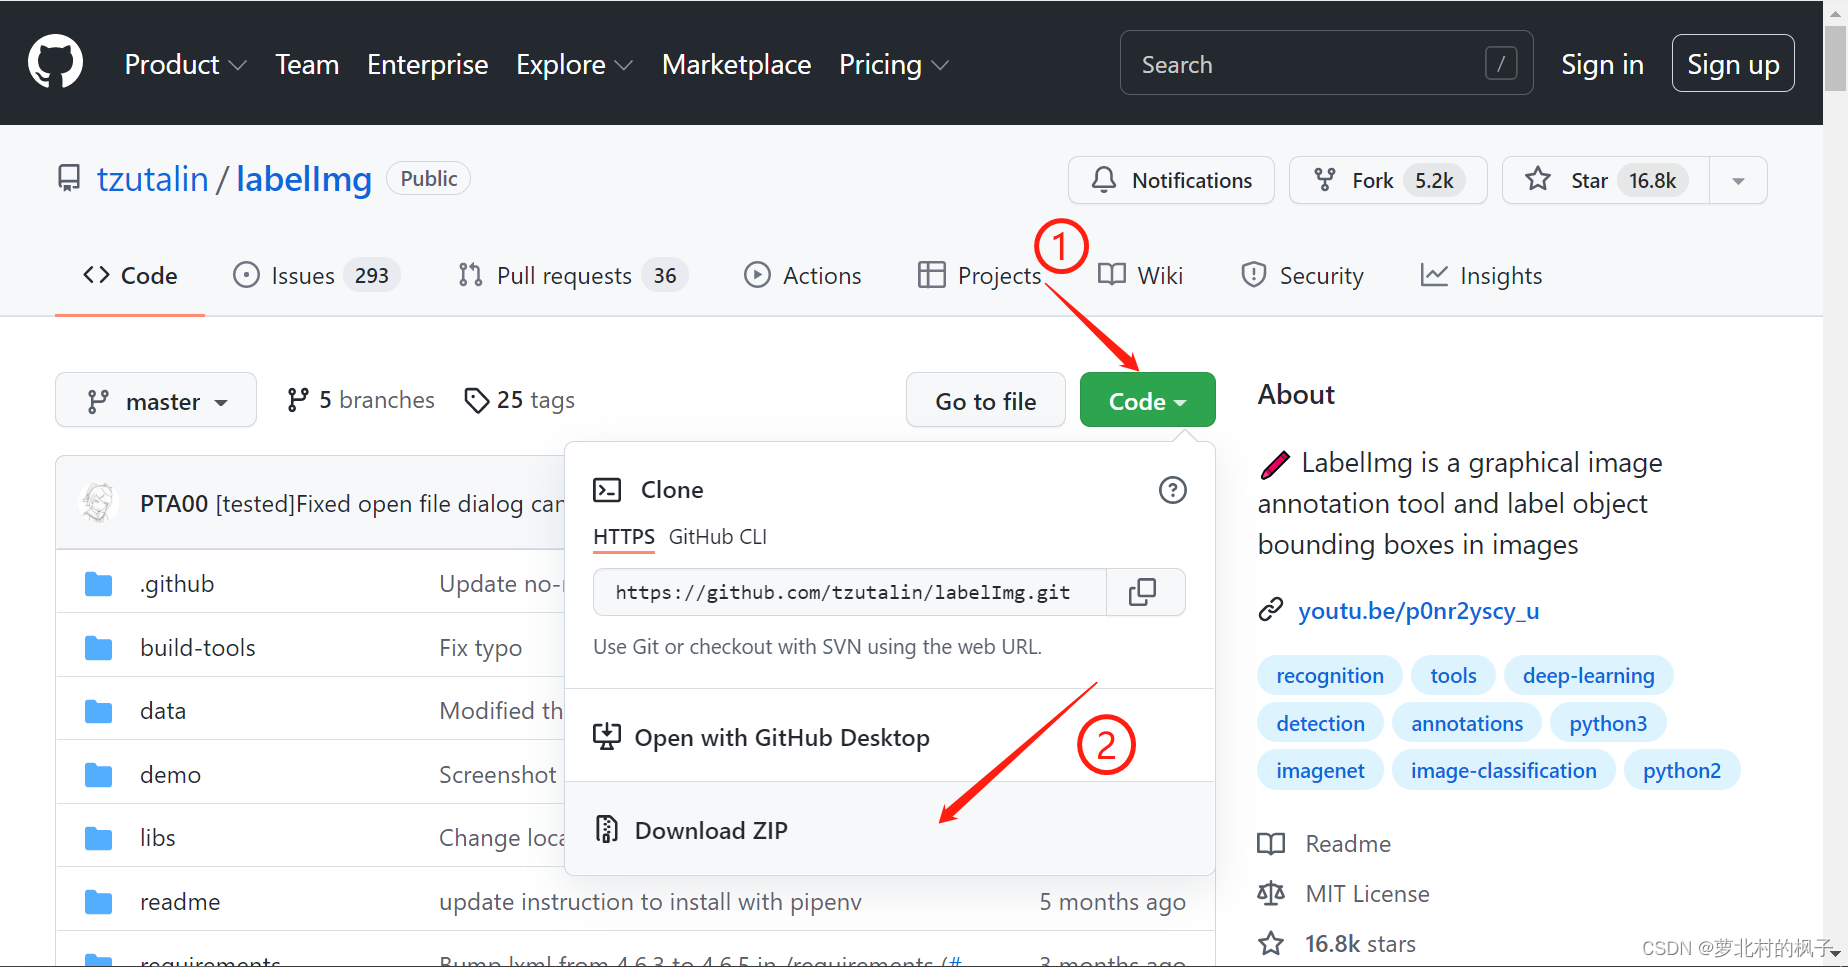Open the Product dropdown menu
1848x967 pixels.
[185, 65]
